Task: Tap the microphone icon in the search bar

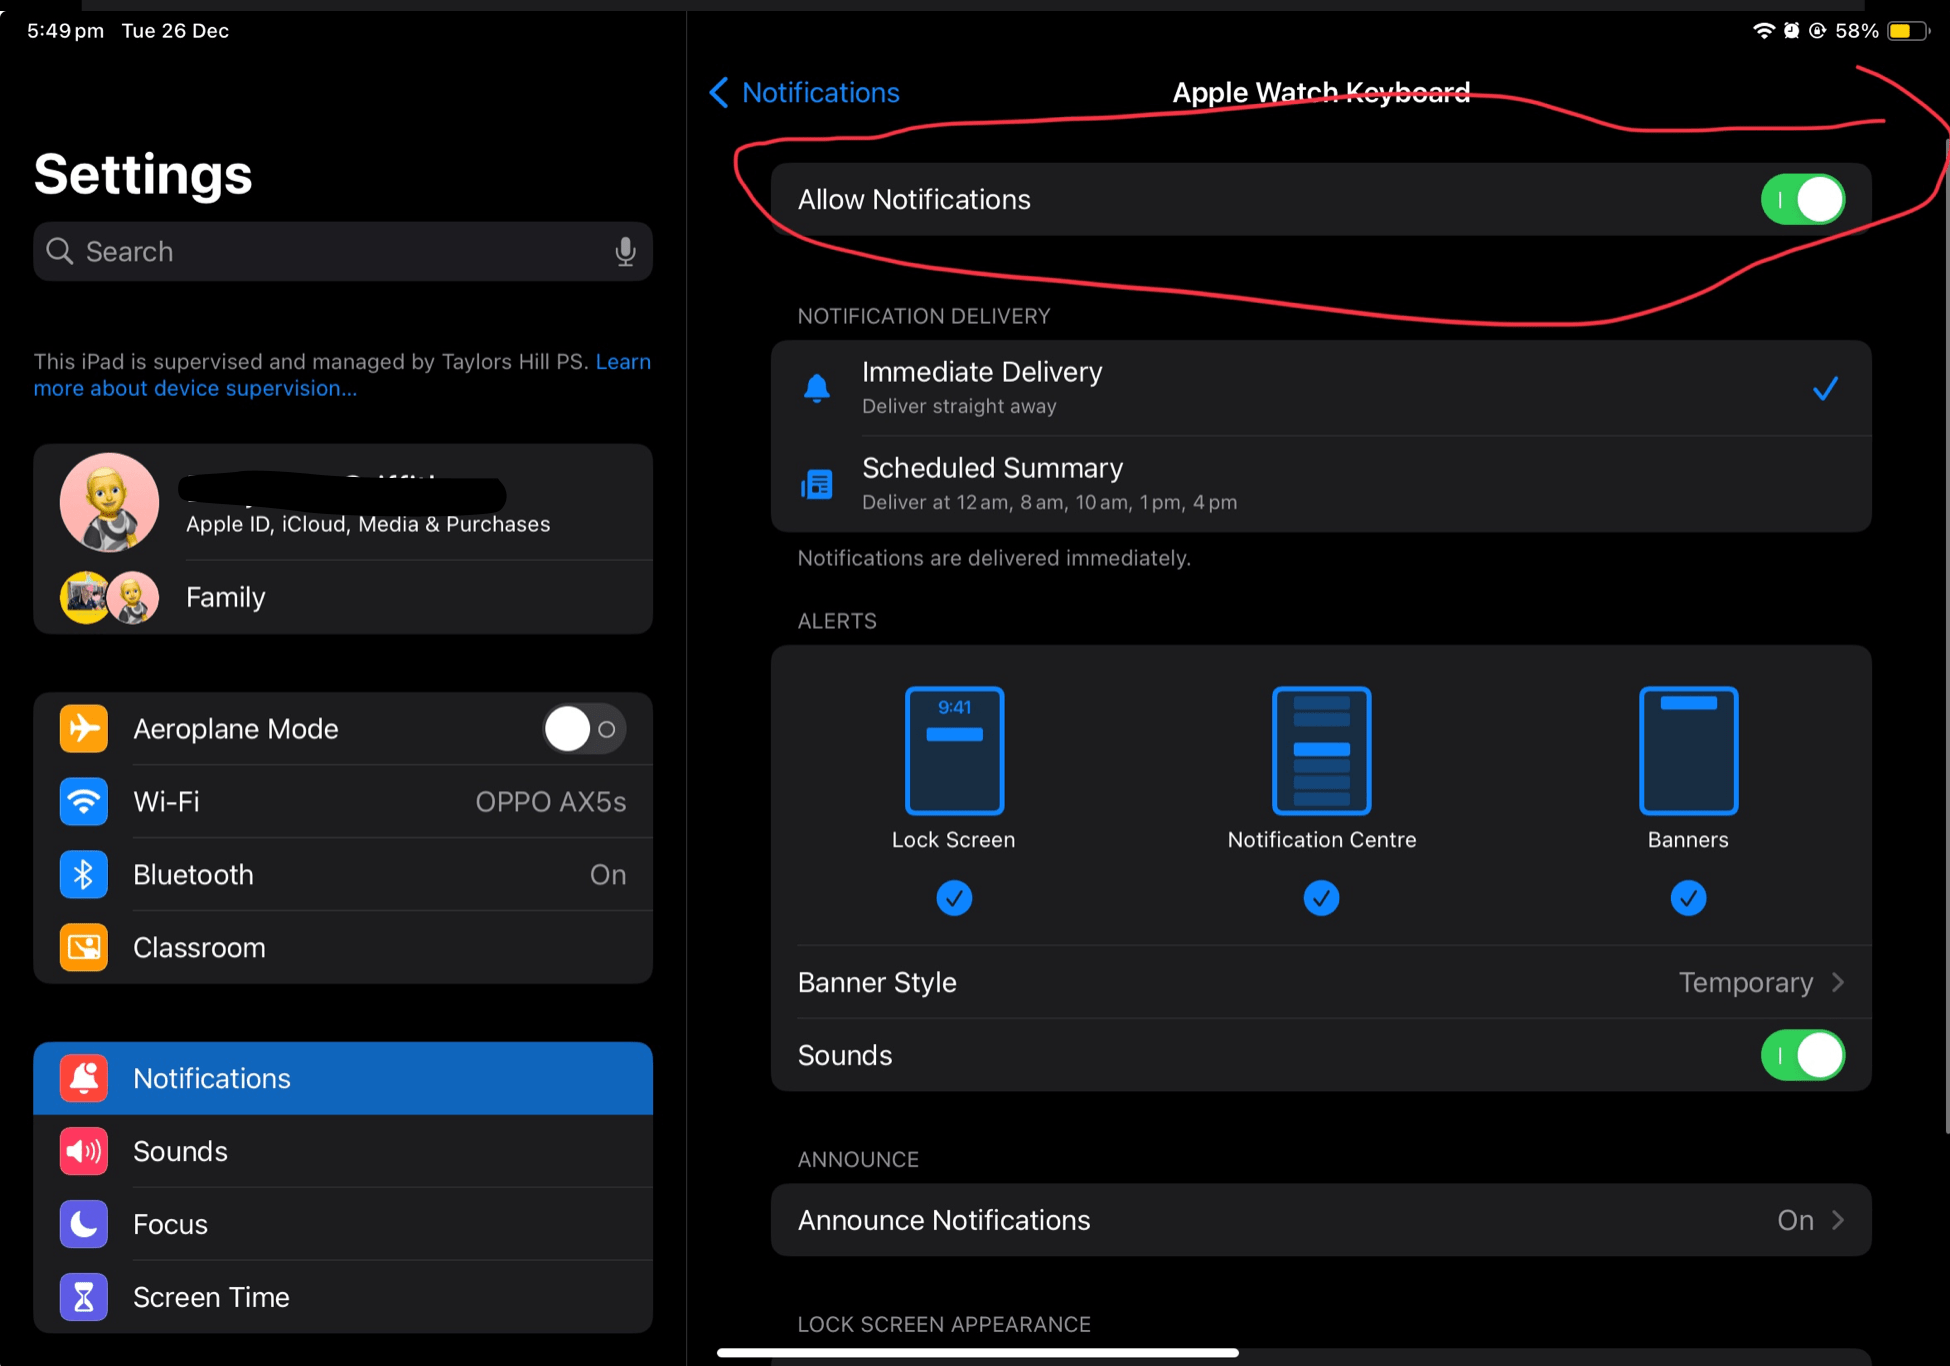Action: click(625, 251)
